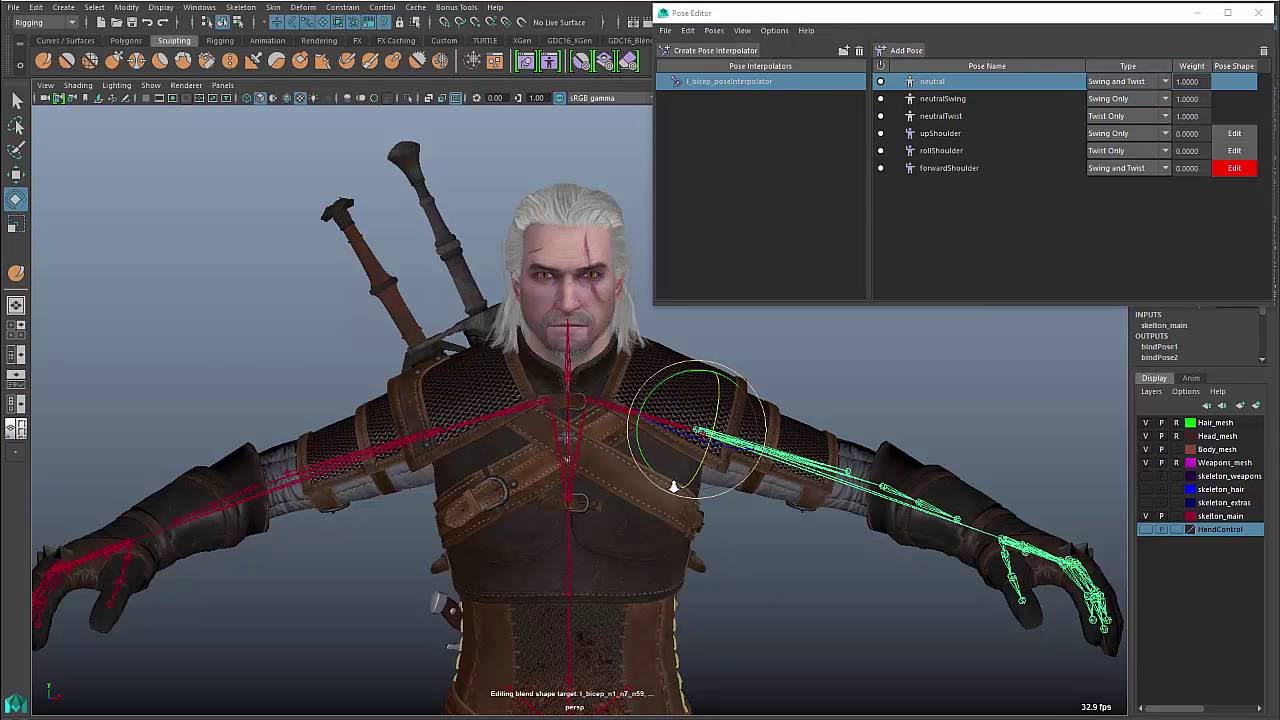The width and height of the screenshot is (1280, 720).
Task: Select the first Sculpt tool on the shelf
Action: click(43, 61)
